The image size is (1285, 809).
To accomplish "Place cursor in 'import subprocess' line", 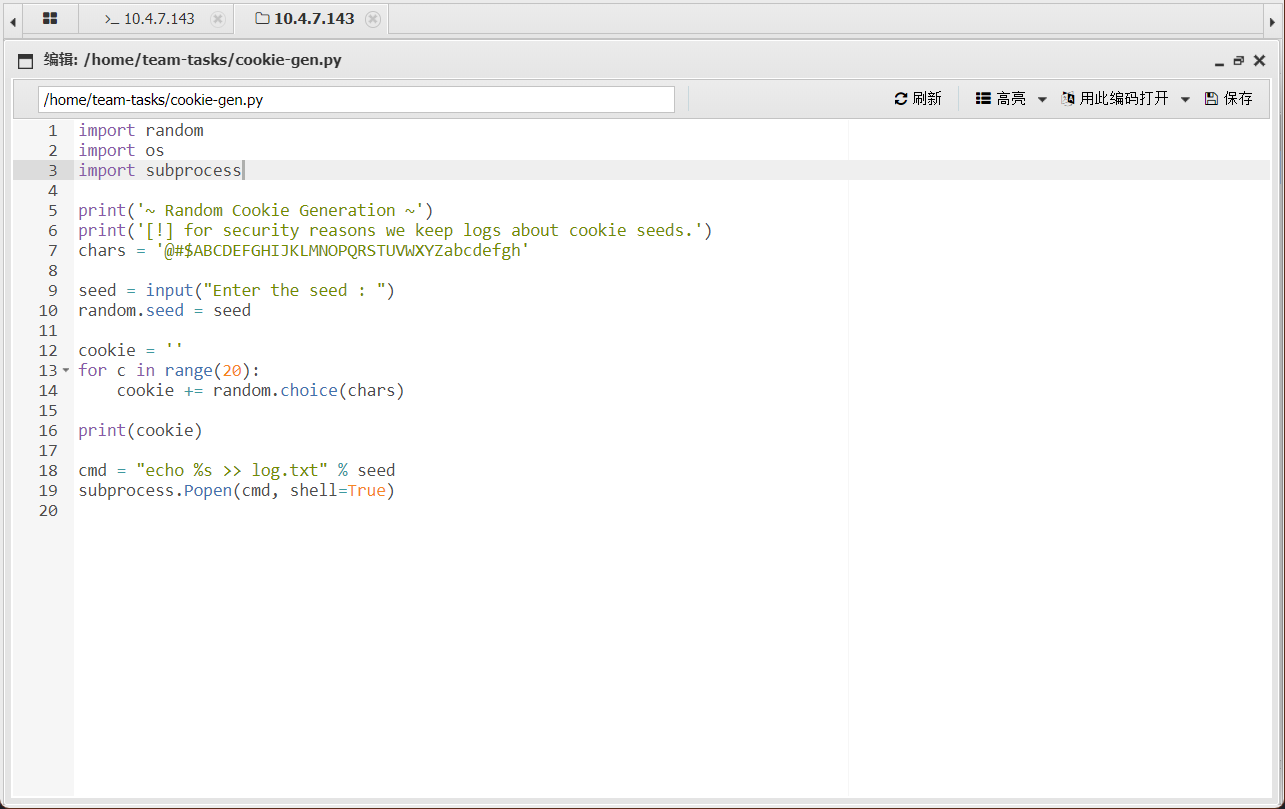I will tap(160, 170).
